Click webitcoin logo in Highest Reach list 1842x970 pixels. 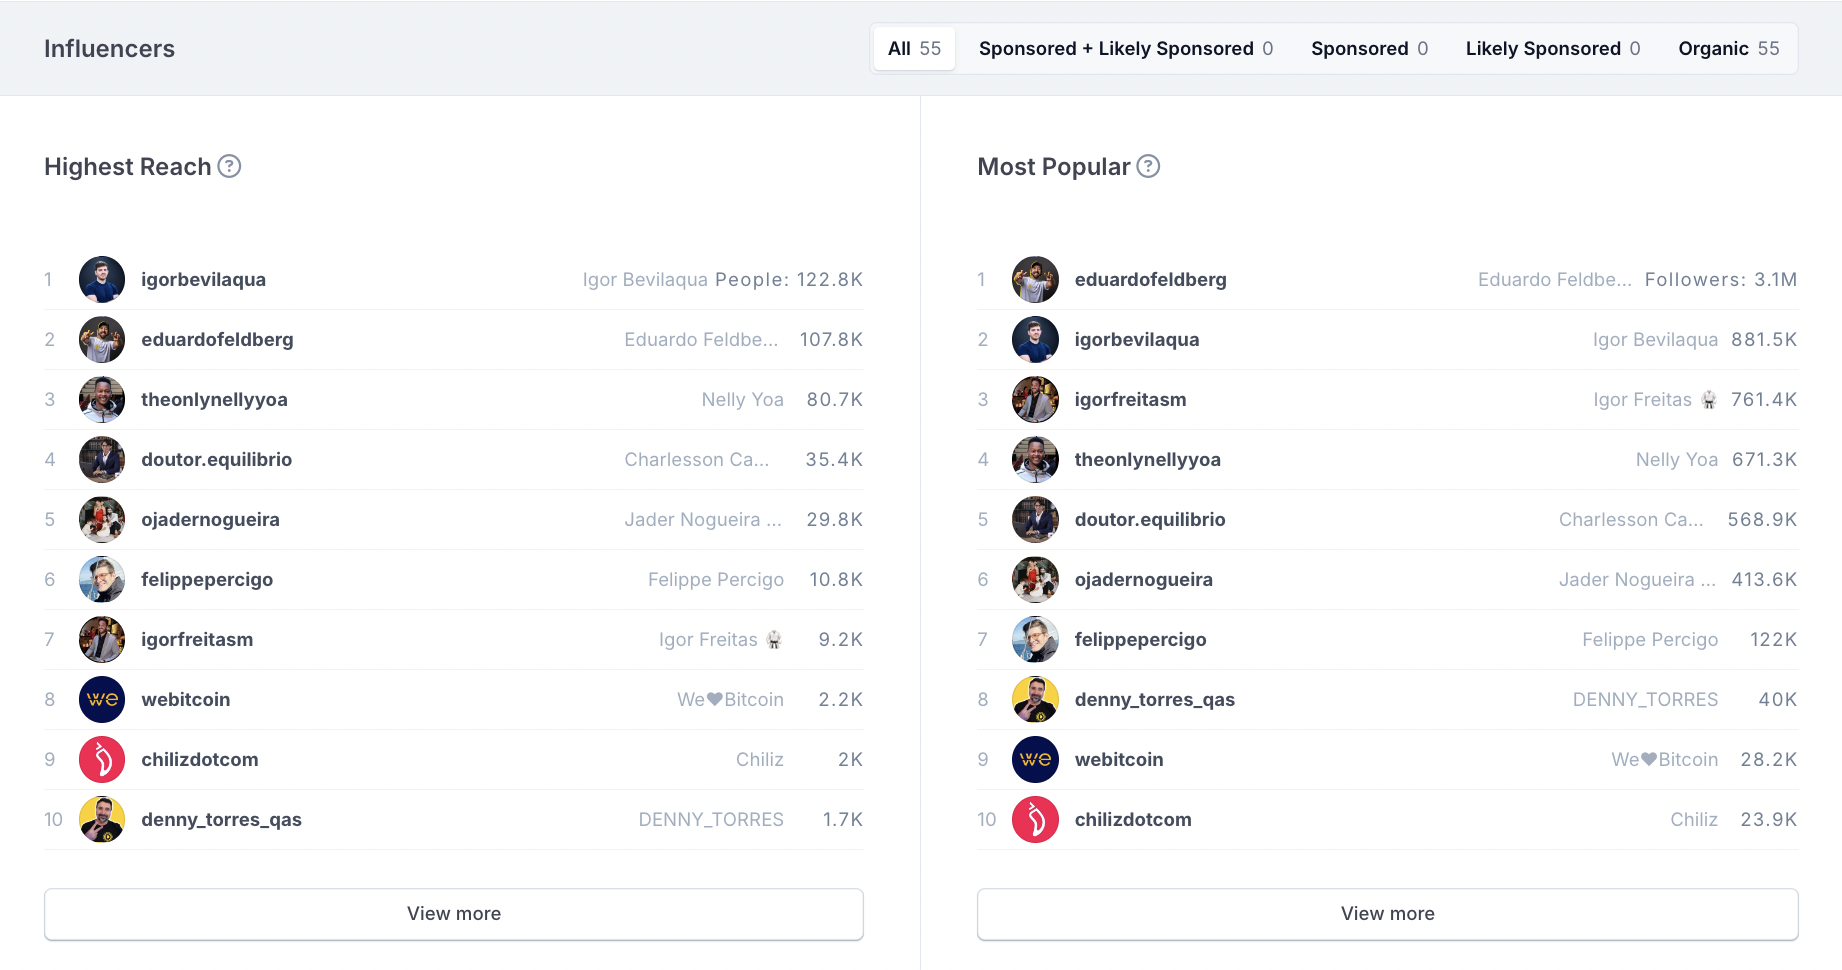(102, 700)
